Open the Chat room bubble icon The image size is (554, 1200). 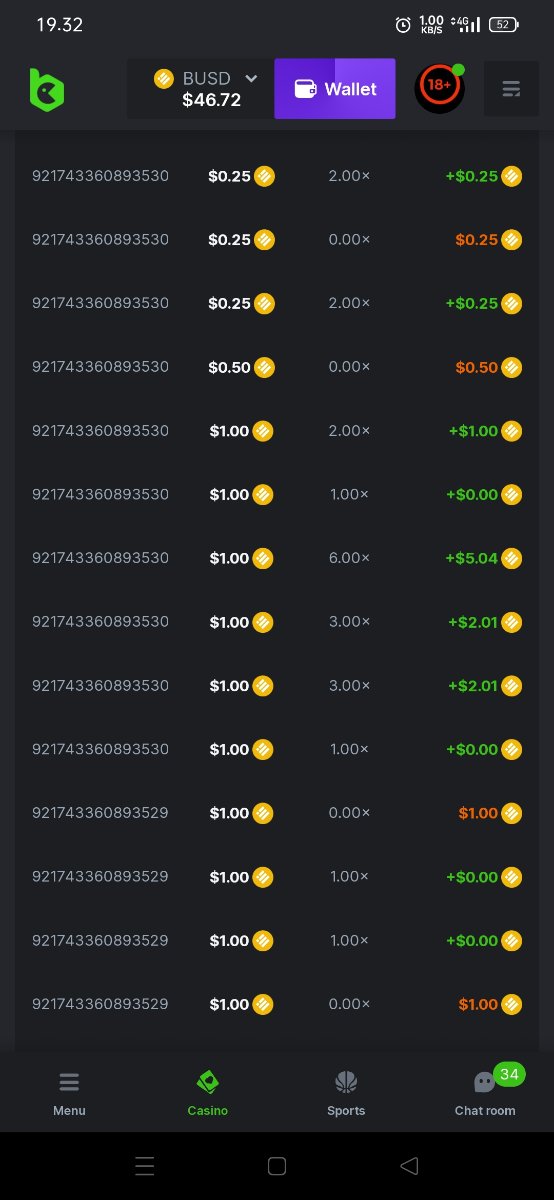point(484,1082)
